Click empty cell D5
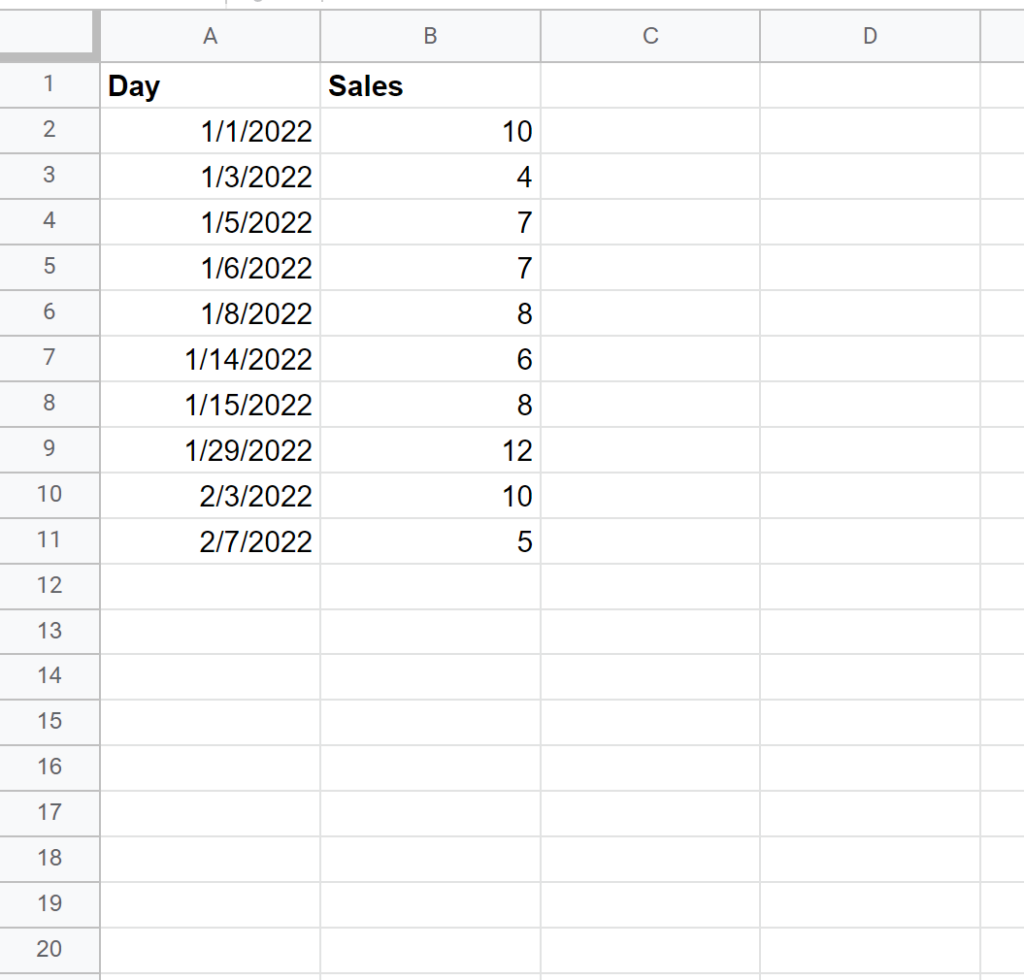Image resolution: width=1024 pixels, height=980 pixels. pyautogui.click(x=871, y=268)
